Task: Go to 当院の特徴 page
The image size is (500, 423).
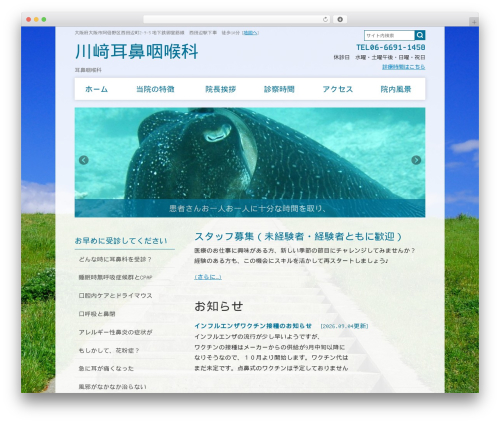Action: [155, 89]
